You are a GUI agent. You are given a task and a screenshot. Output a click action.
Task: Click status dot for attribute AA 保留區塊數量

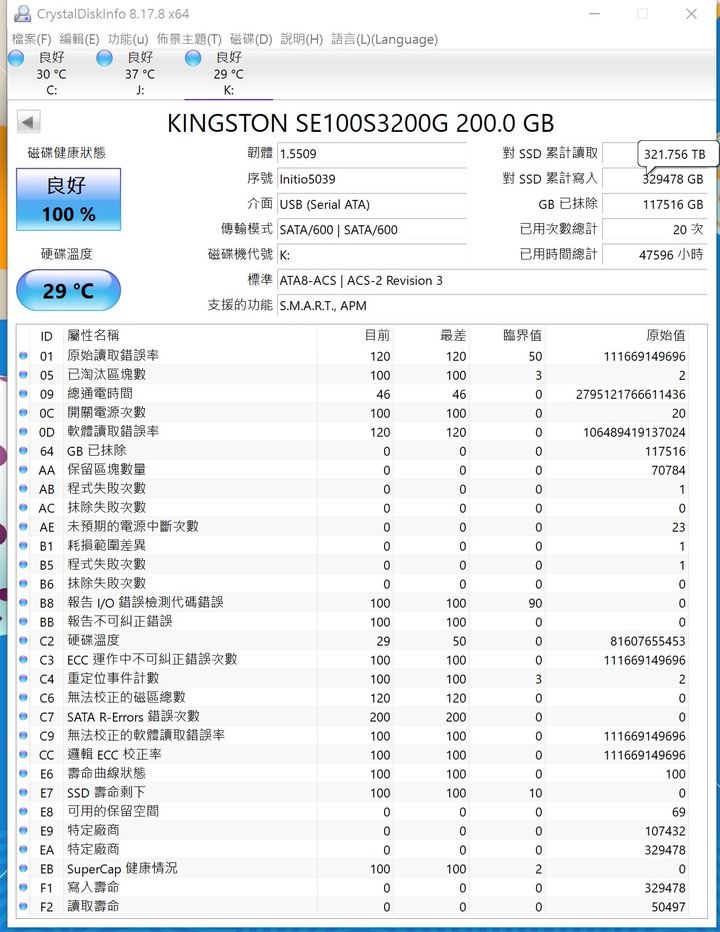coord(23,470)
